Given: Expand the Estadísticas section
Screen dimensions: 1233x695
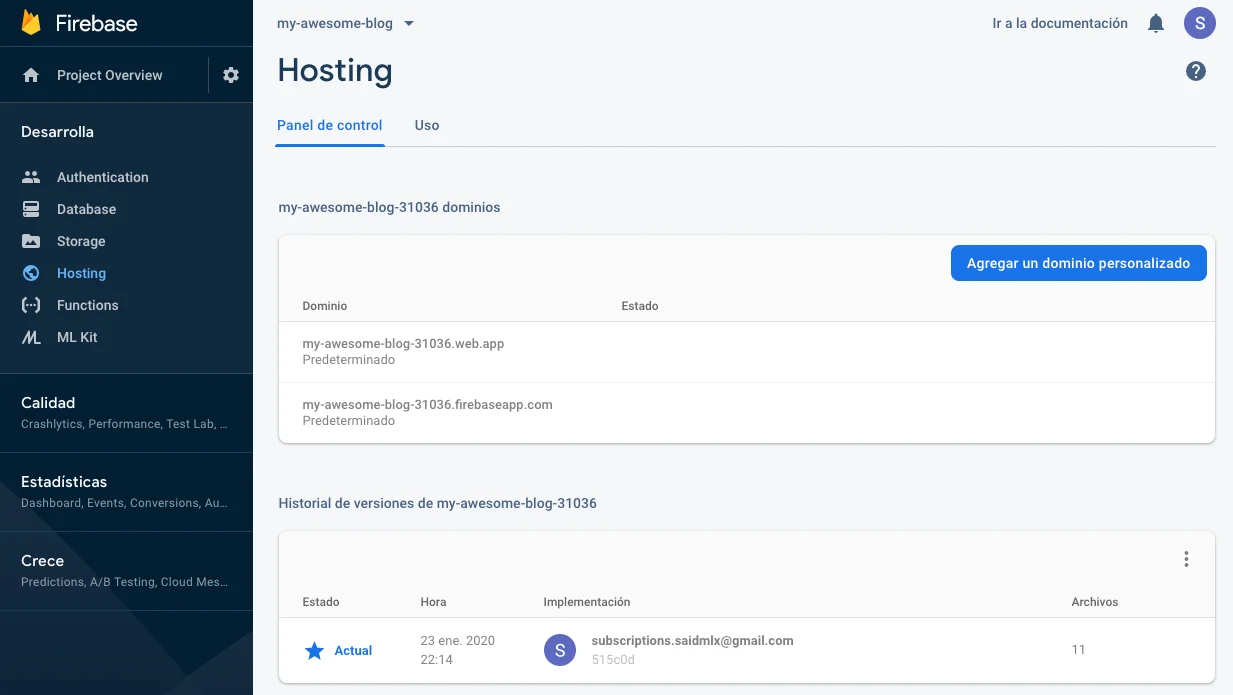Looking at the screenshot, I should click(x=126, y=491).
